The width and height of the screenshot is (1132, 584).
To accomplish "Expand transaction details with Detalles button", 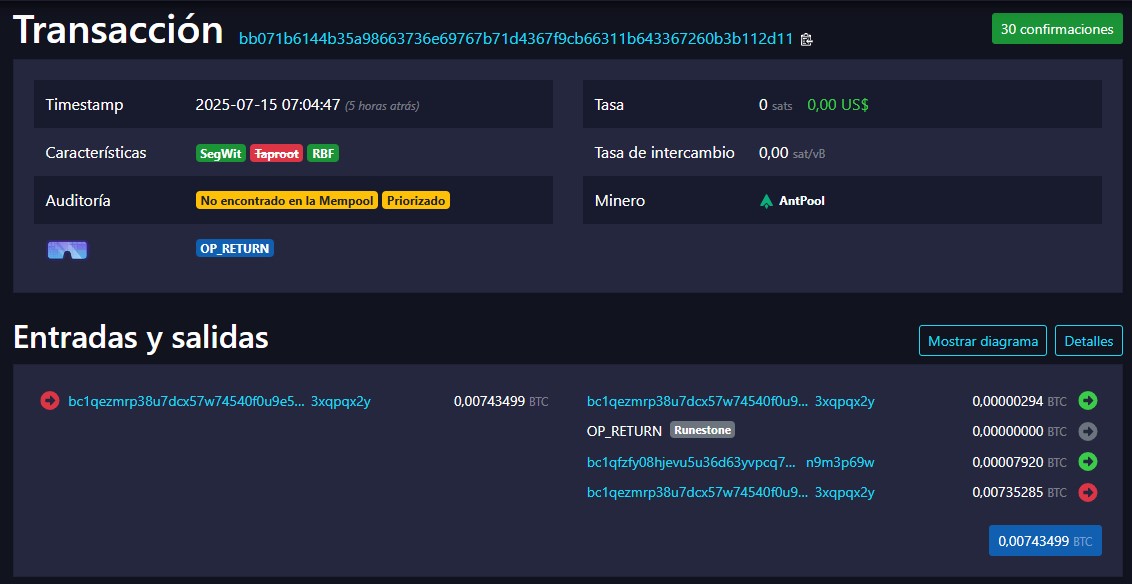I will [1088, 341].
